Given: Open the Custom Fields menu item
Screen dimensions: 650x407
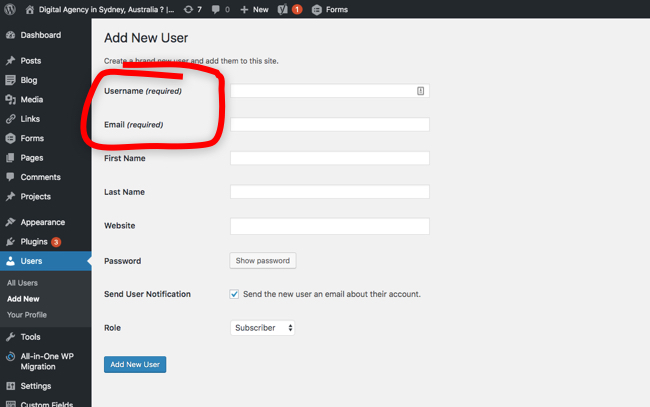Looking at the screenshot, I should tap(46, 404).
